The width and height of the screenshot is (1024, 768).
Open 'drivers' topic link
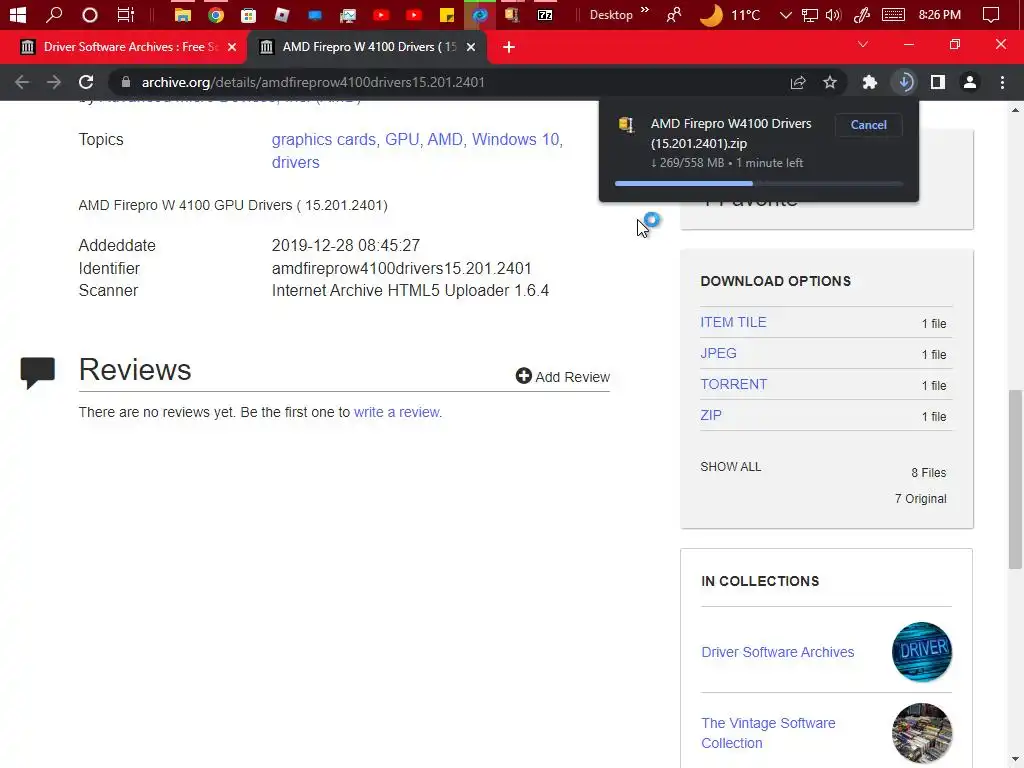(x=295, y=162)
